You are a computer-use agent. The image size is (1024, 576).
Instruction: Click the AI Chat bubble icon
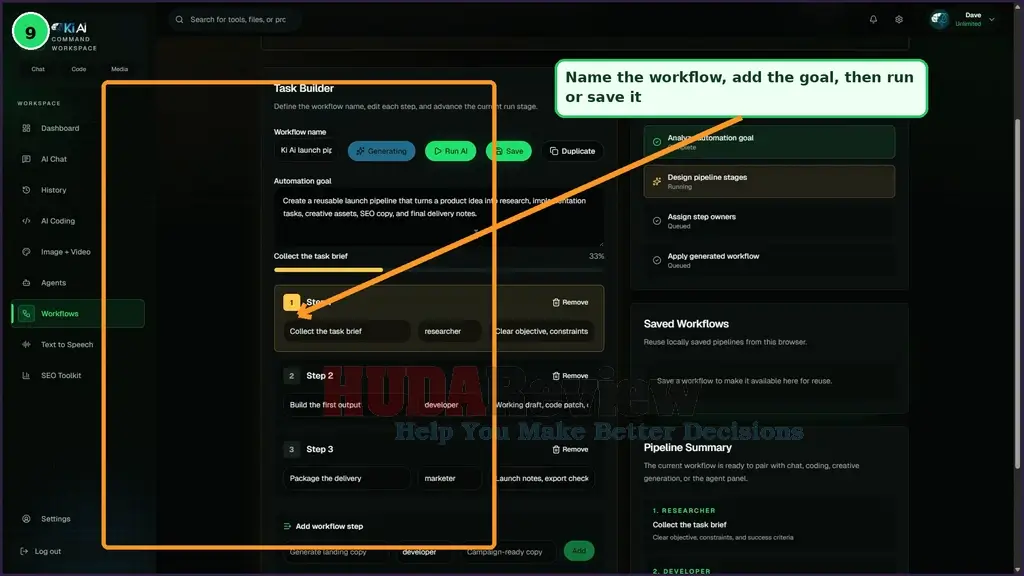pyautogui.click(x=26, y=159)
